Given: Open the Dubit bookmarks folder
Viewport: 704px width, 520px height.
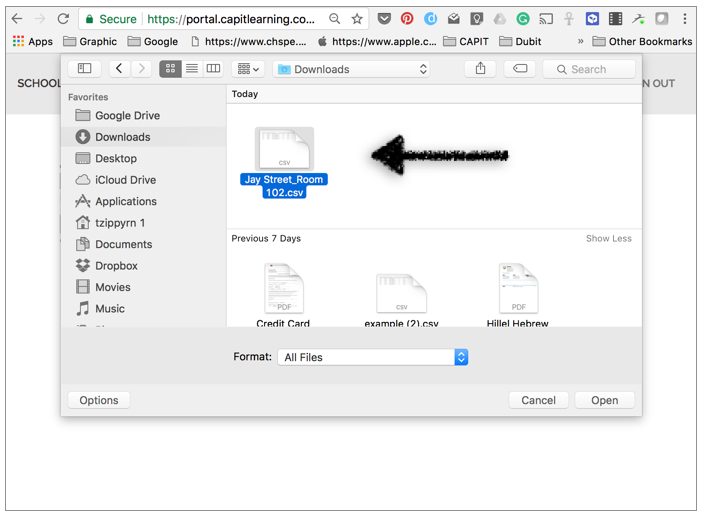Looking at the screenshot, I should (520, 42).
